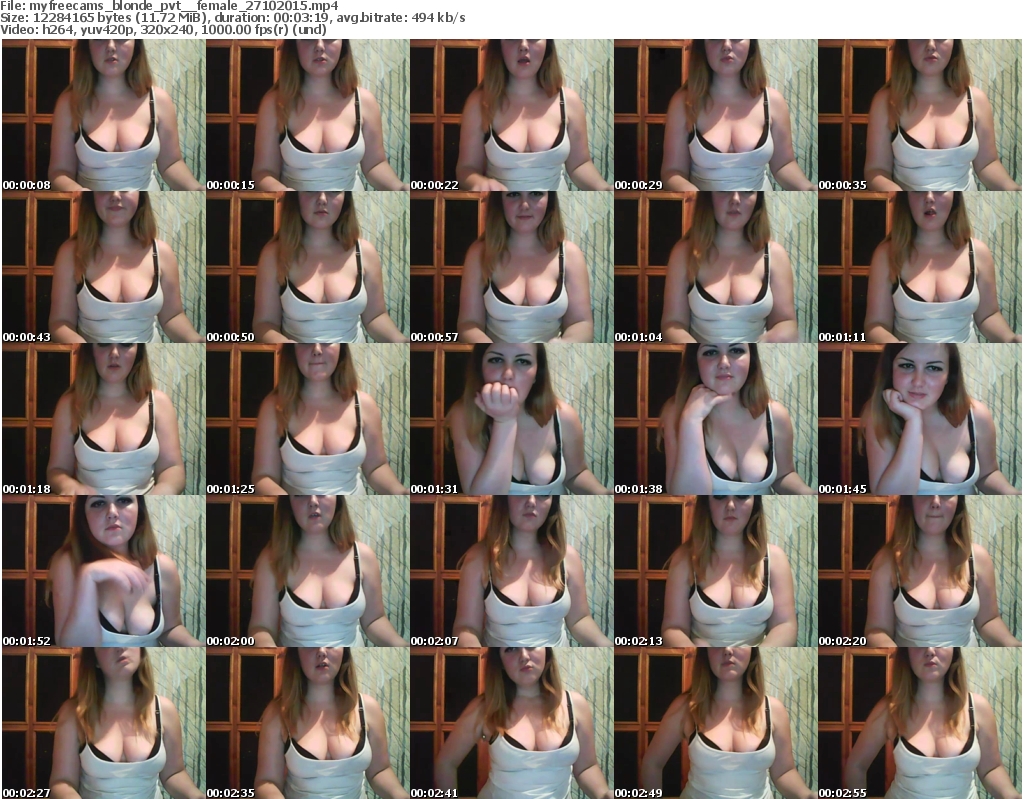Viewport: 1024px width, 799px height.
Task: Click the frame marked 00:00:57
Action: click(511, 267)
